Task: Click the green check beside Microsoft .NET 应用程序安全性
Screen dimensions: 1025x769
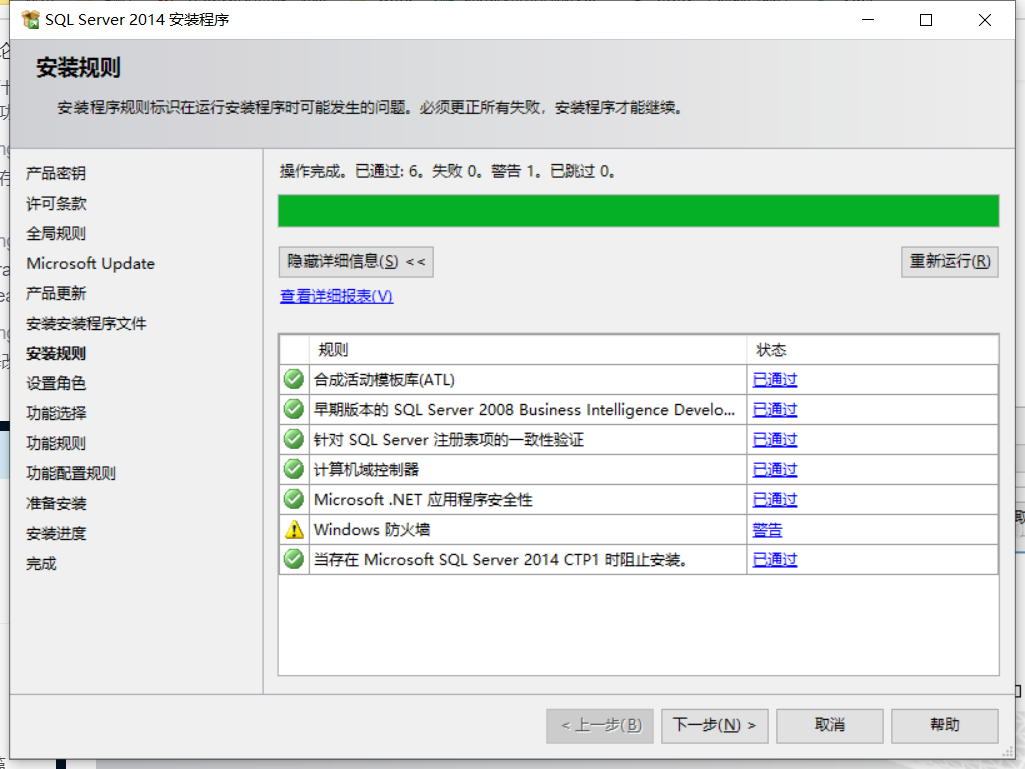Action: coord(293,499)
